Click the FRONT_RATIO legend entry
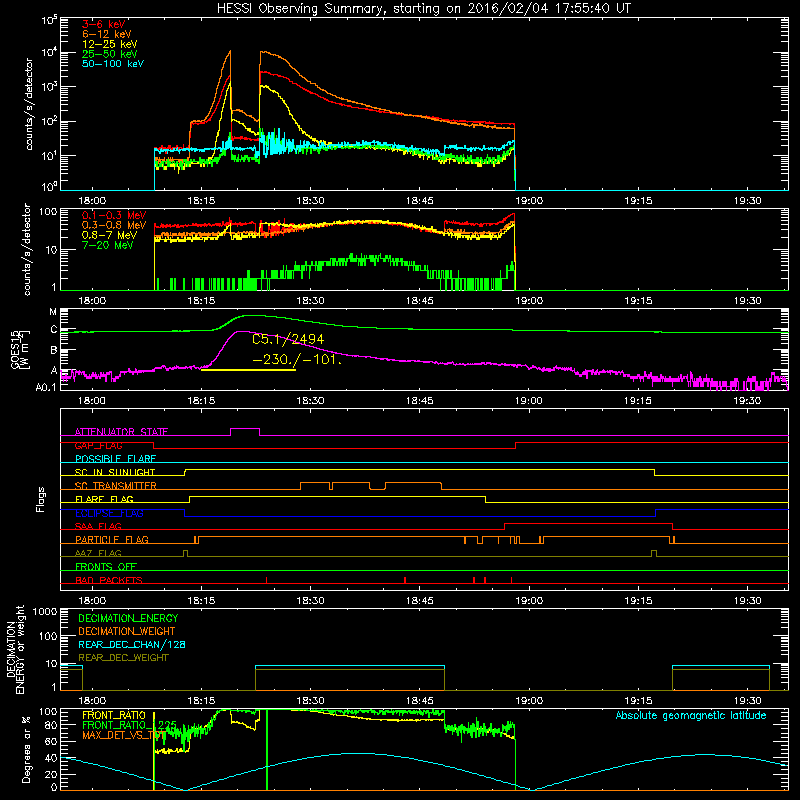Screen dimensions: 800x800 114,715
